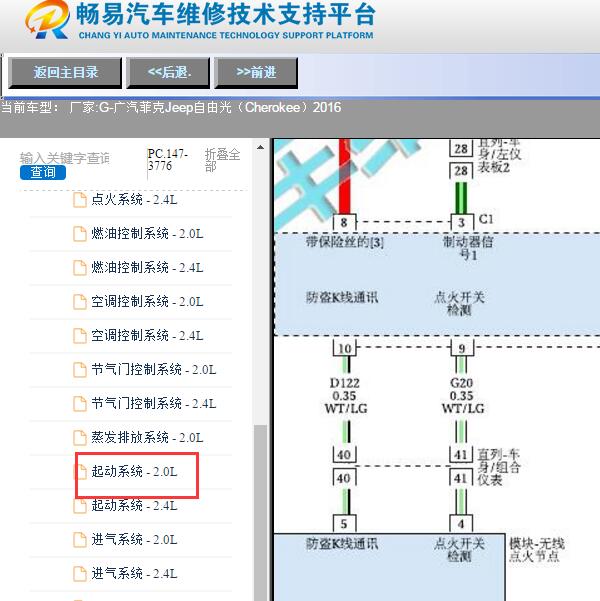Focus the 输入关键字查询 keyword field
Image resolution: width=600 pixels, height=601 pixels.
click(65, 158)
